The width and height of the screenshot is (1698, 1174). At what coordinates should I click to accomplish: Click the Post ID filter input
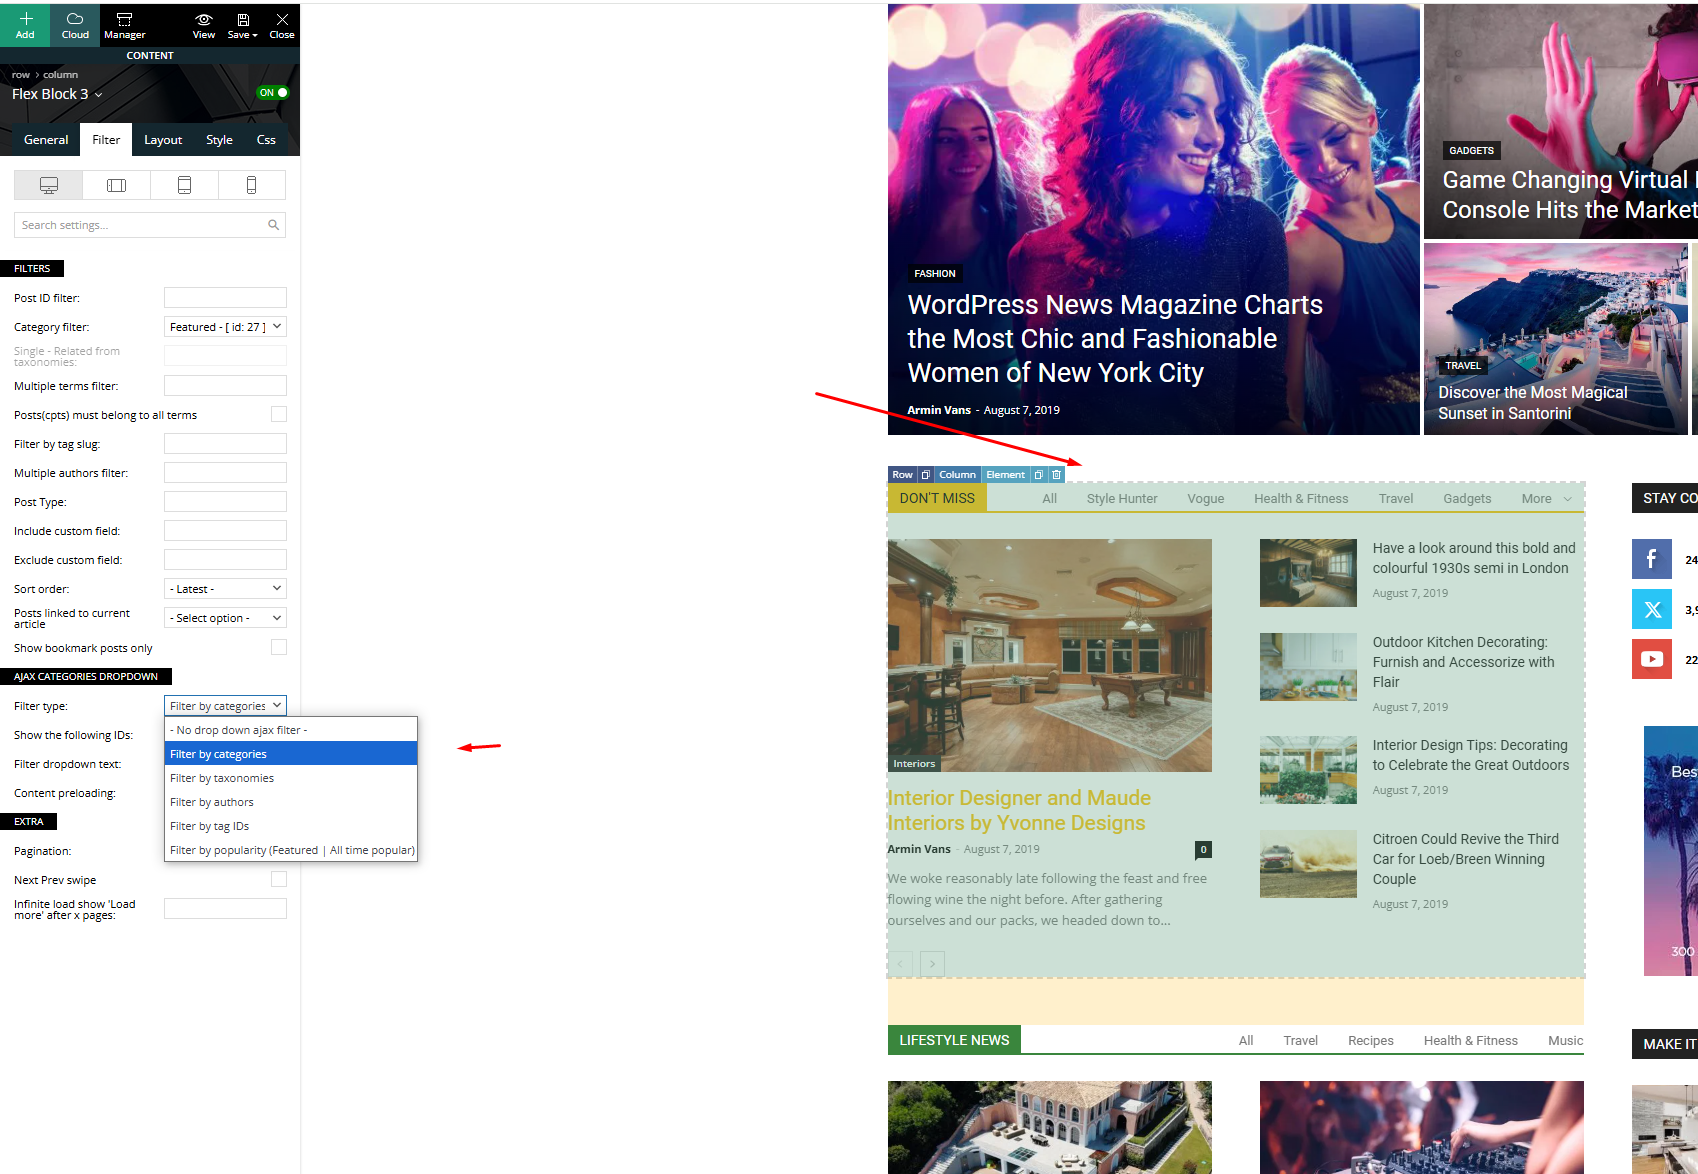pyautogui.click(x=225, y=298)
